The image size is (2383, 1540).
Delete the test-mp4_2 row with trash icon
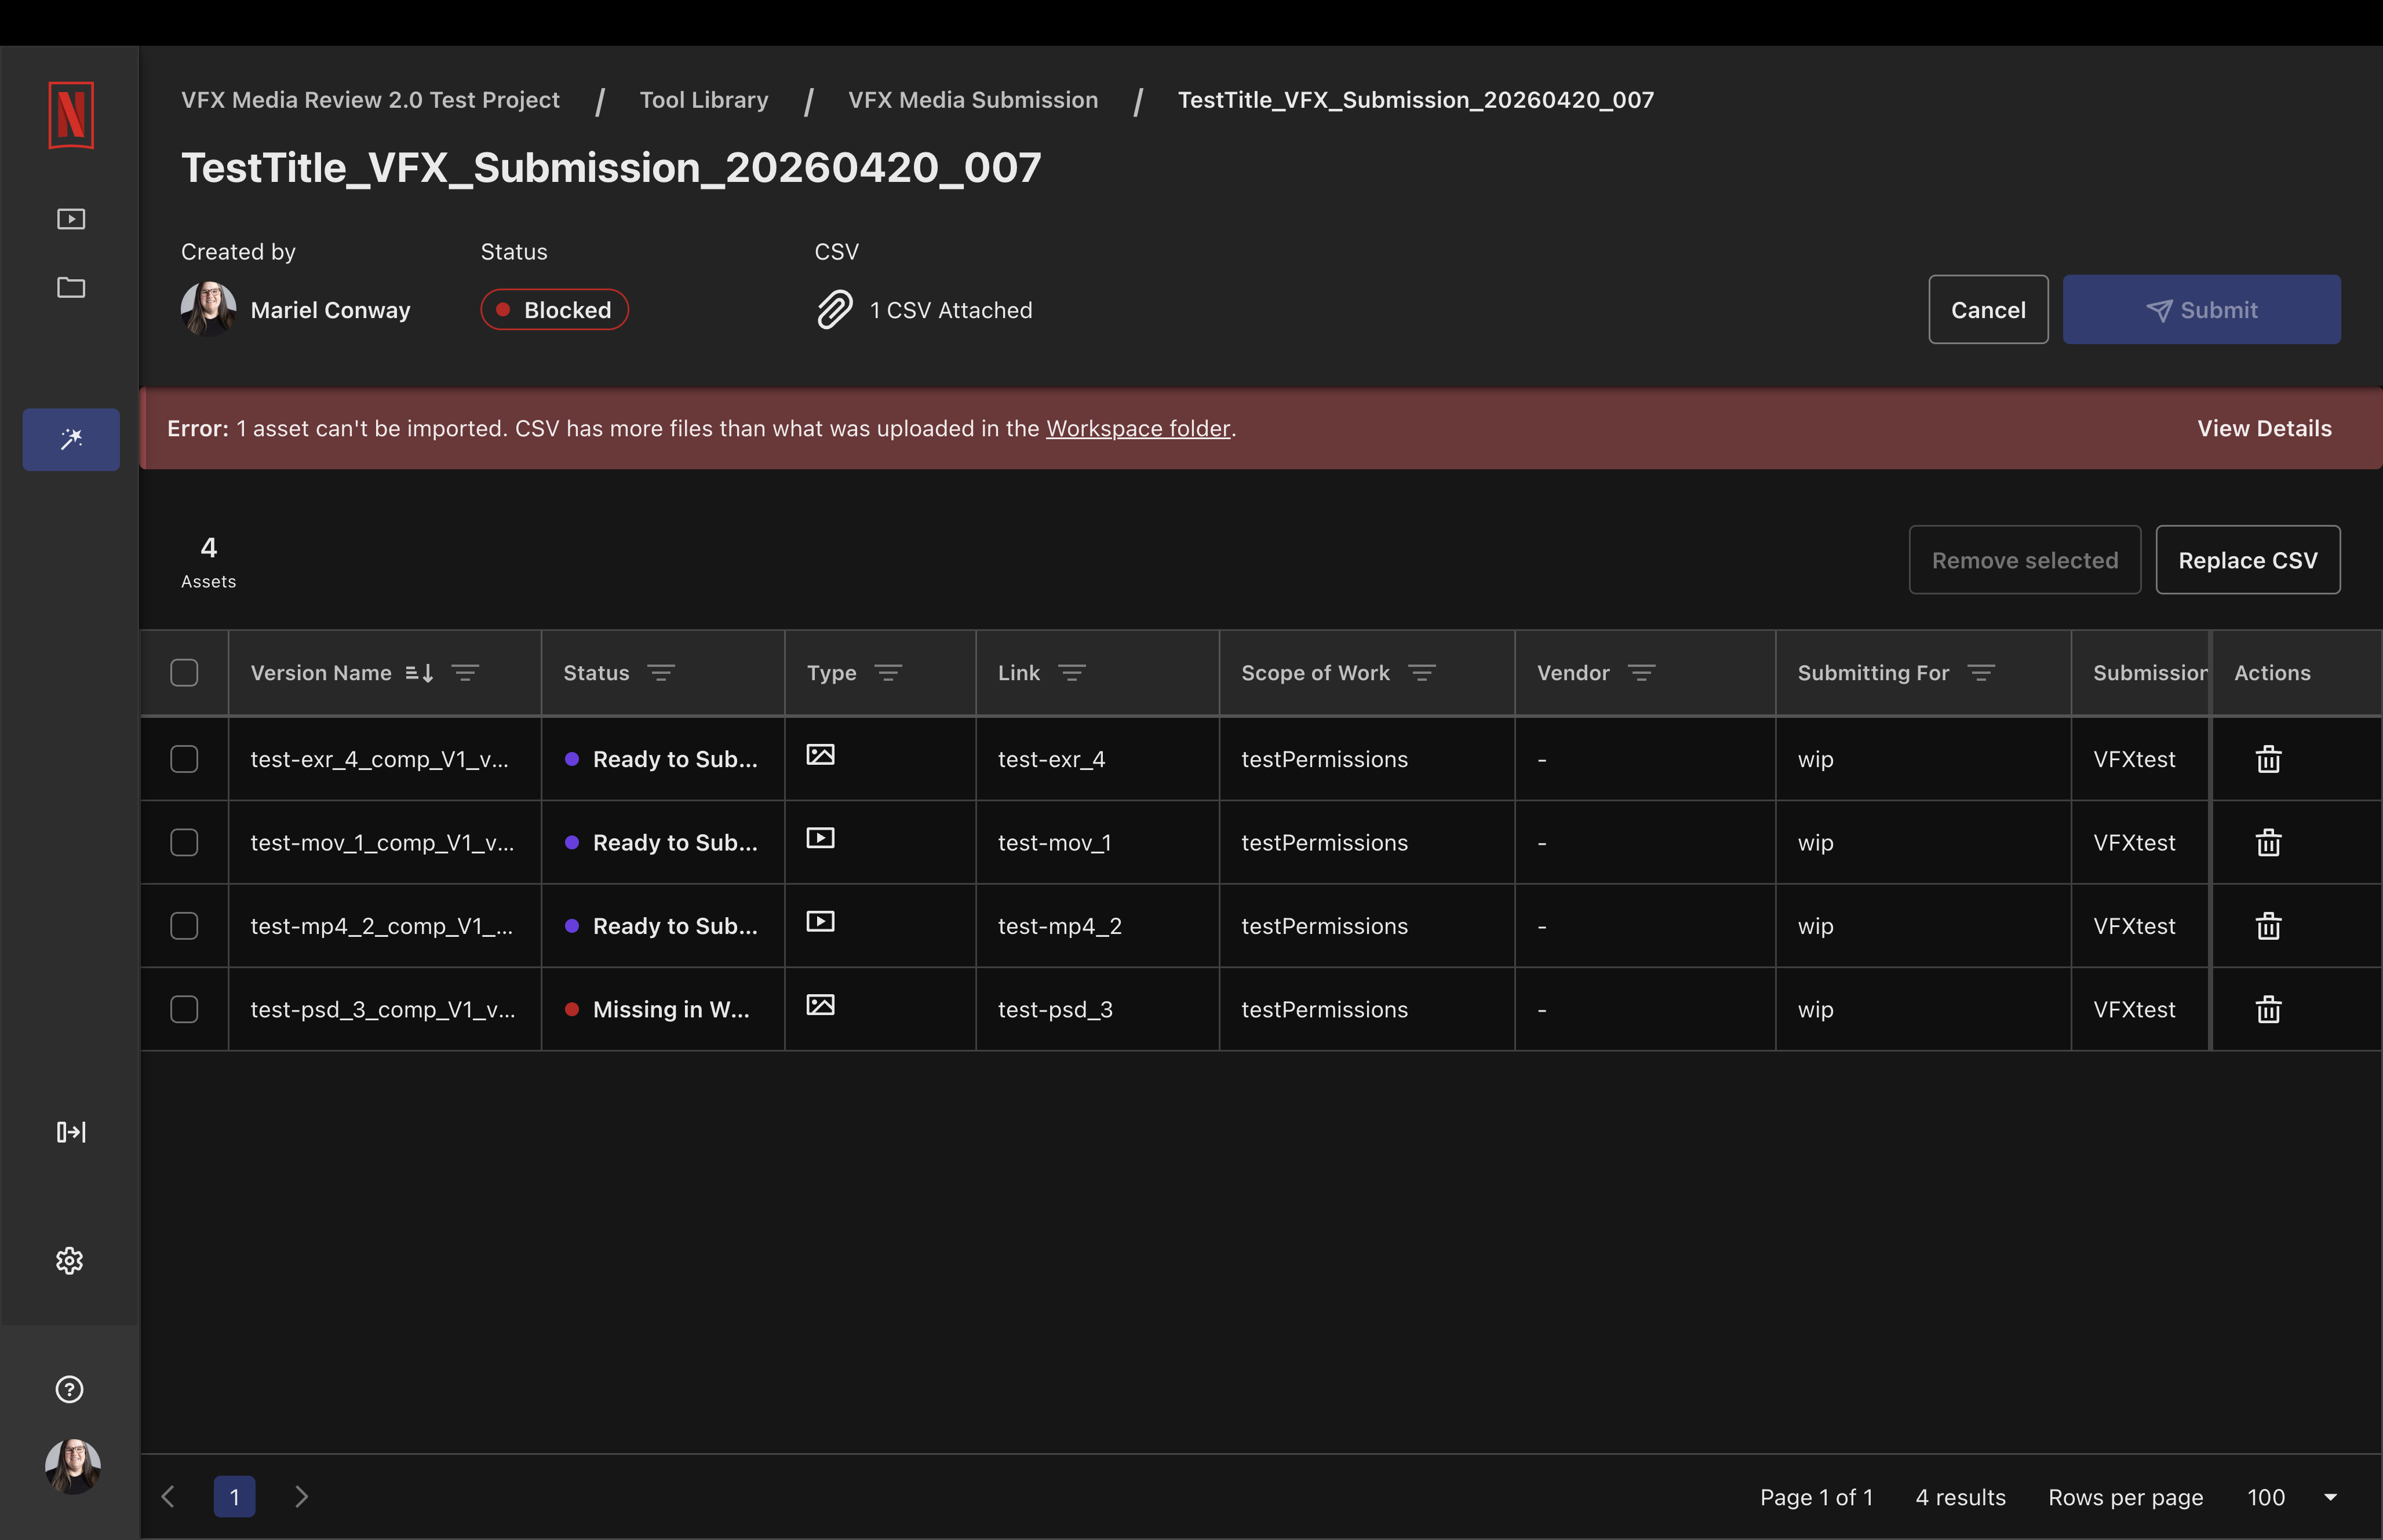2268,926
